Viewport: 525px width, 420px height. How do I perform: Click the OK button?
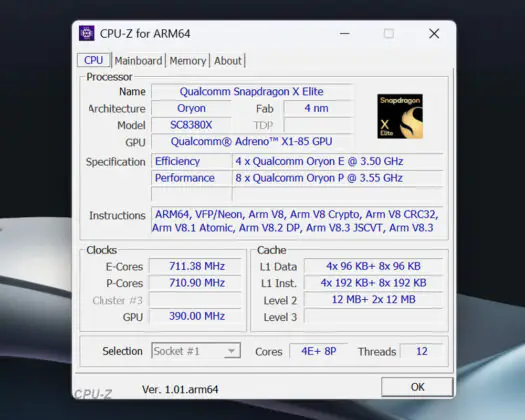pyautogui.click(x=417, y=387)
